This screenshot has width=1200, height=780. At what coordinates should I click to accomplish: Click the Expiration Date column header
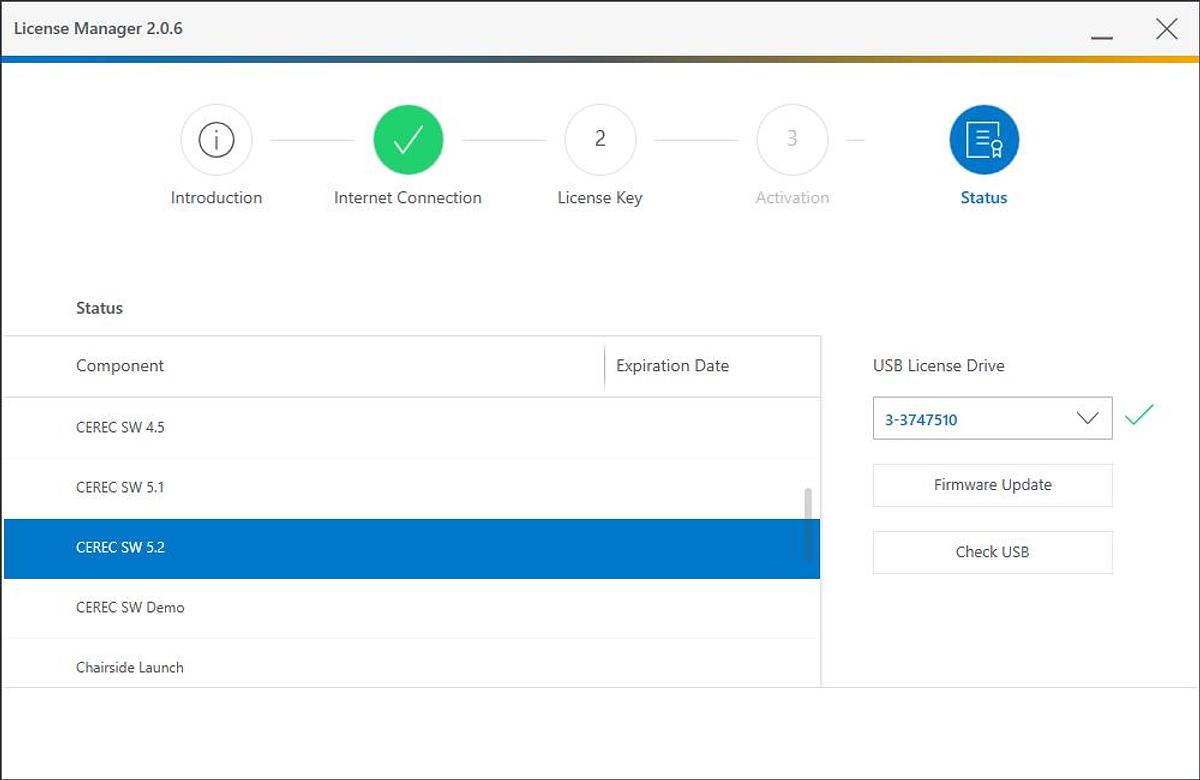tap(672, 366)
